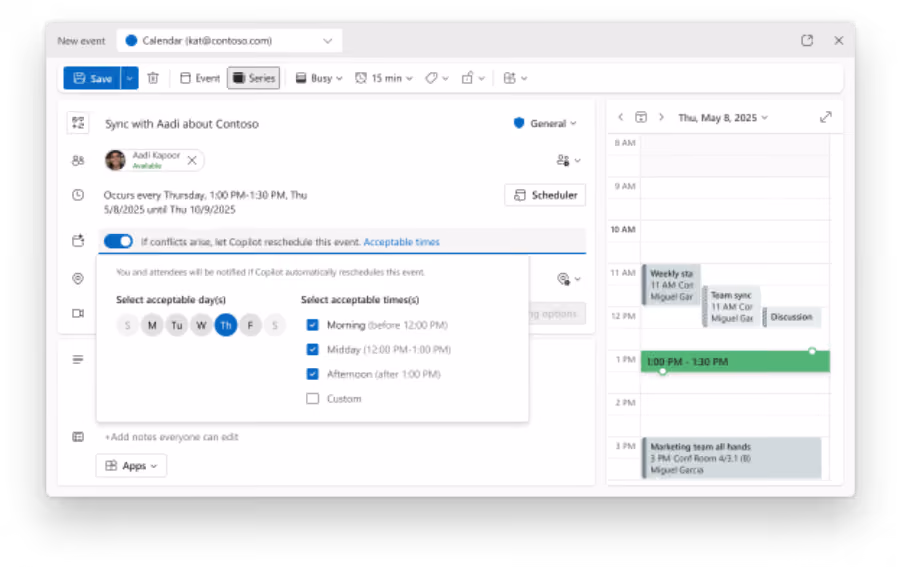Click the Weekly sta calendar event

pyautogui.click(x=671, y=285)
